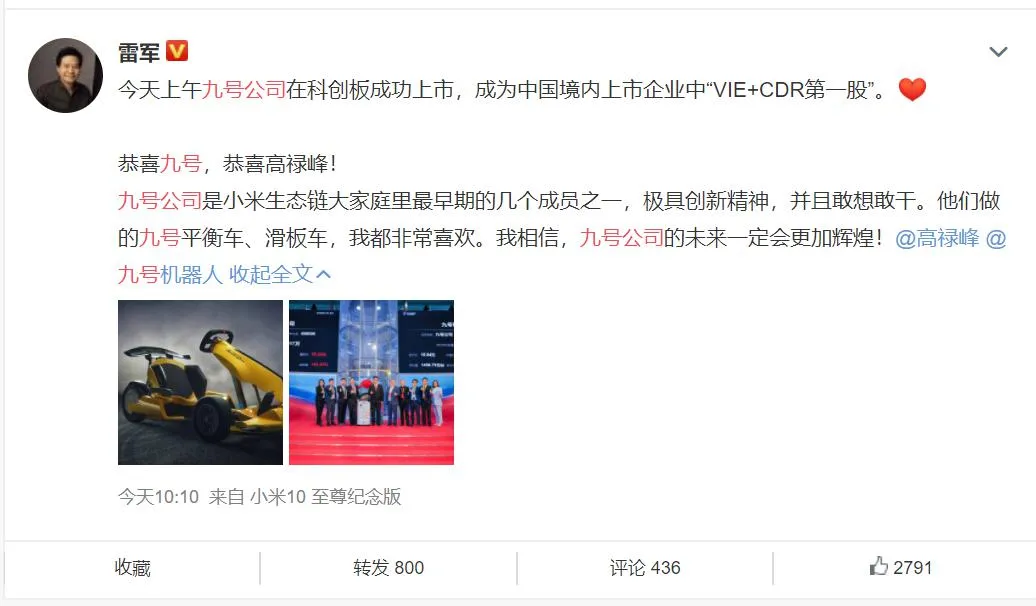Click the 小米10 至尊纪念版 source link
This screenshot has height=606, width=1036.
(325, 496)
